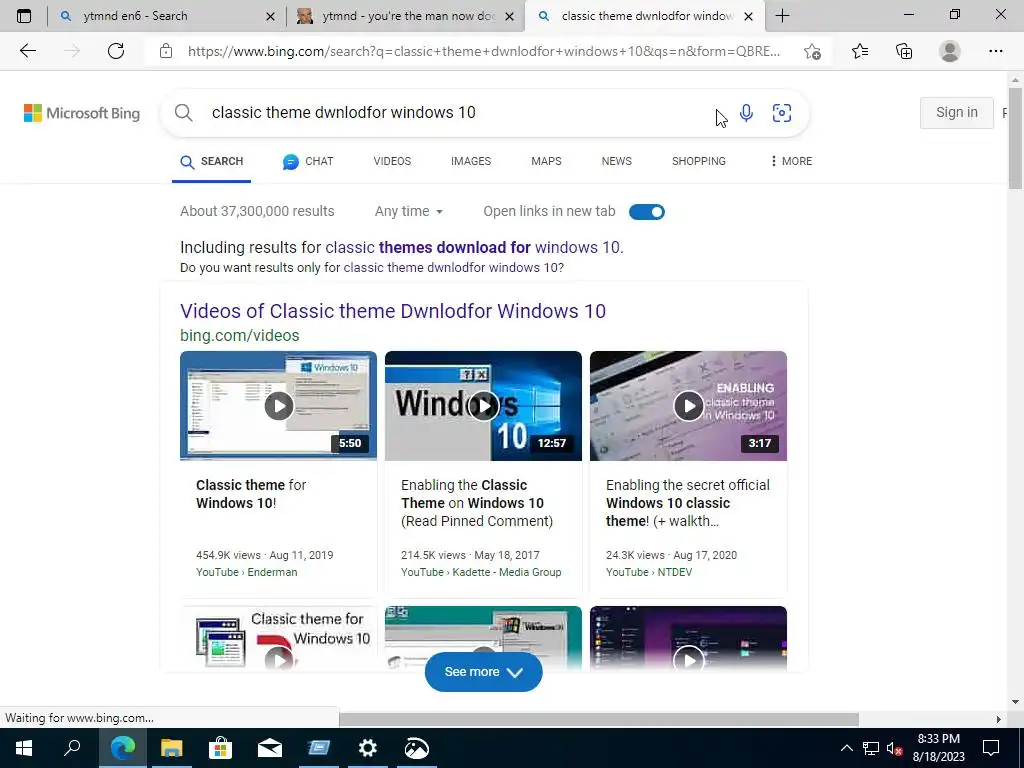Open Mail app from taskbar
The width and height of the screenshot is (1024, 768).
click(270, 748)
